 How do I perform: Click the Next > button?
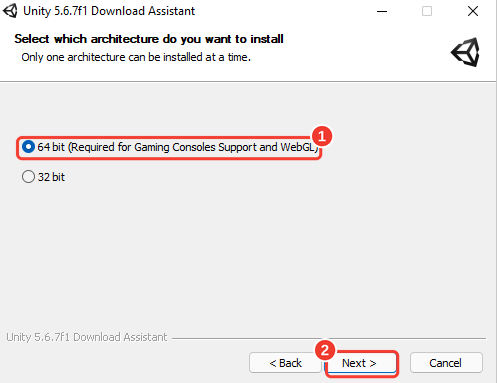click(361, 363)
